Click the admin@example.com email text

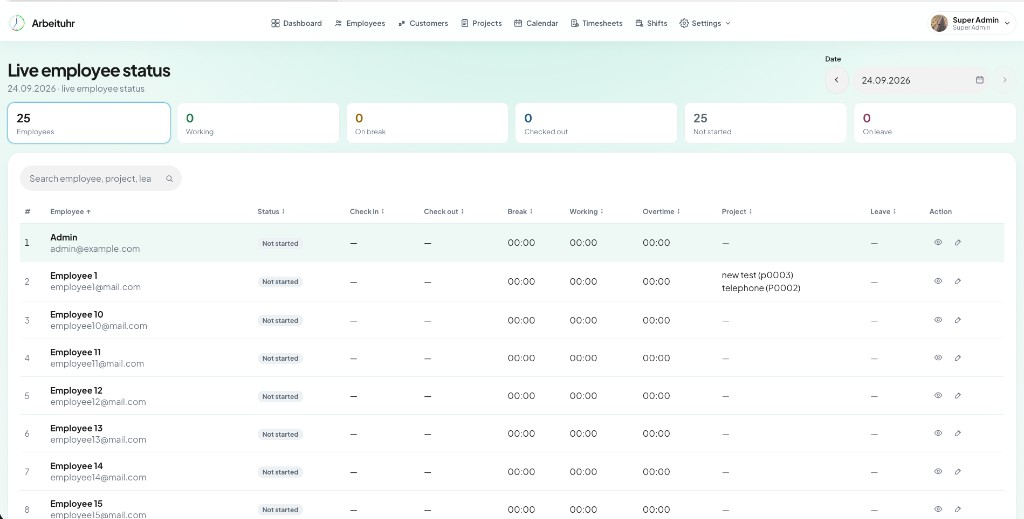click(x=95, y=249)
